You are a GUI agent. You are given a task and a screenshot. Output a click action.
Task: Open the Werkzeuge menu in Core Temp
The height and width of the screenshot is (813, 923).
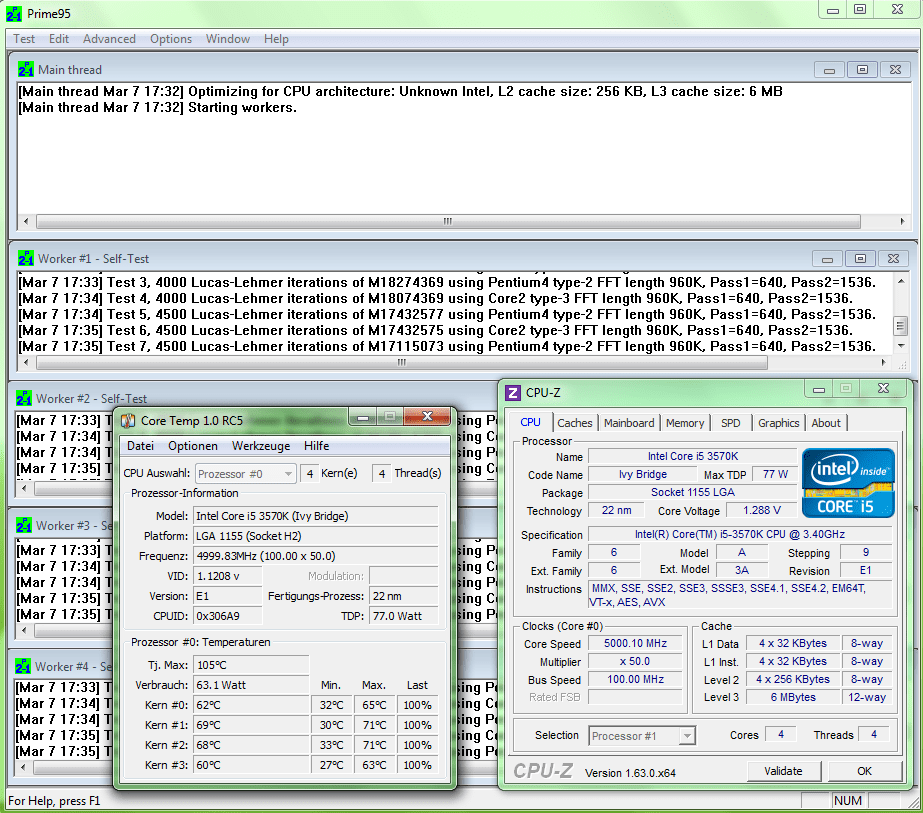coord(261,446)
